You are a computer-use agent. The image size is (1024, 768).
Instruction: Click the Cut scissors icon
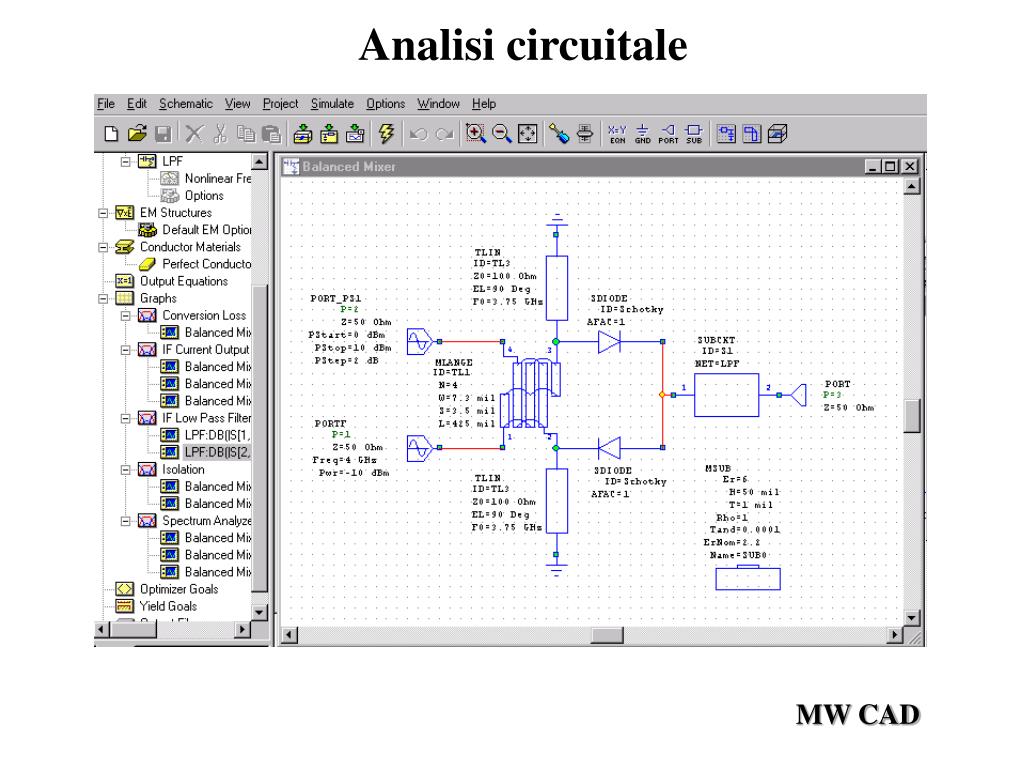point(220,134)
